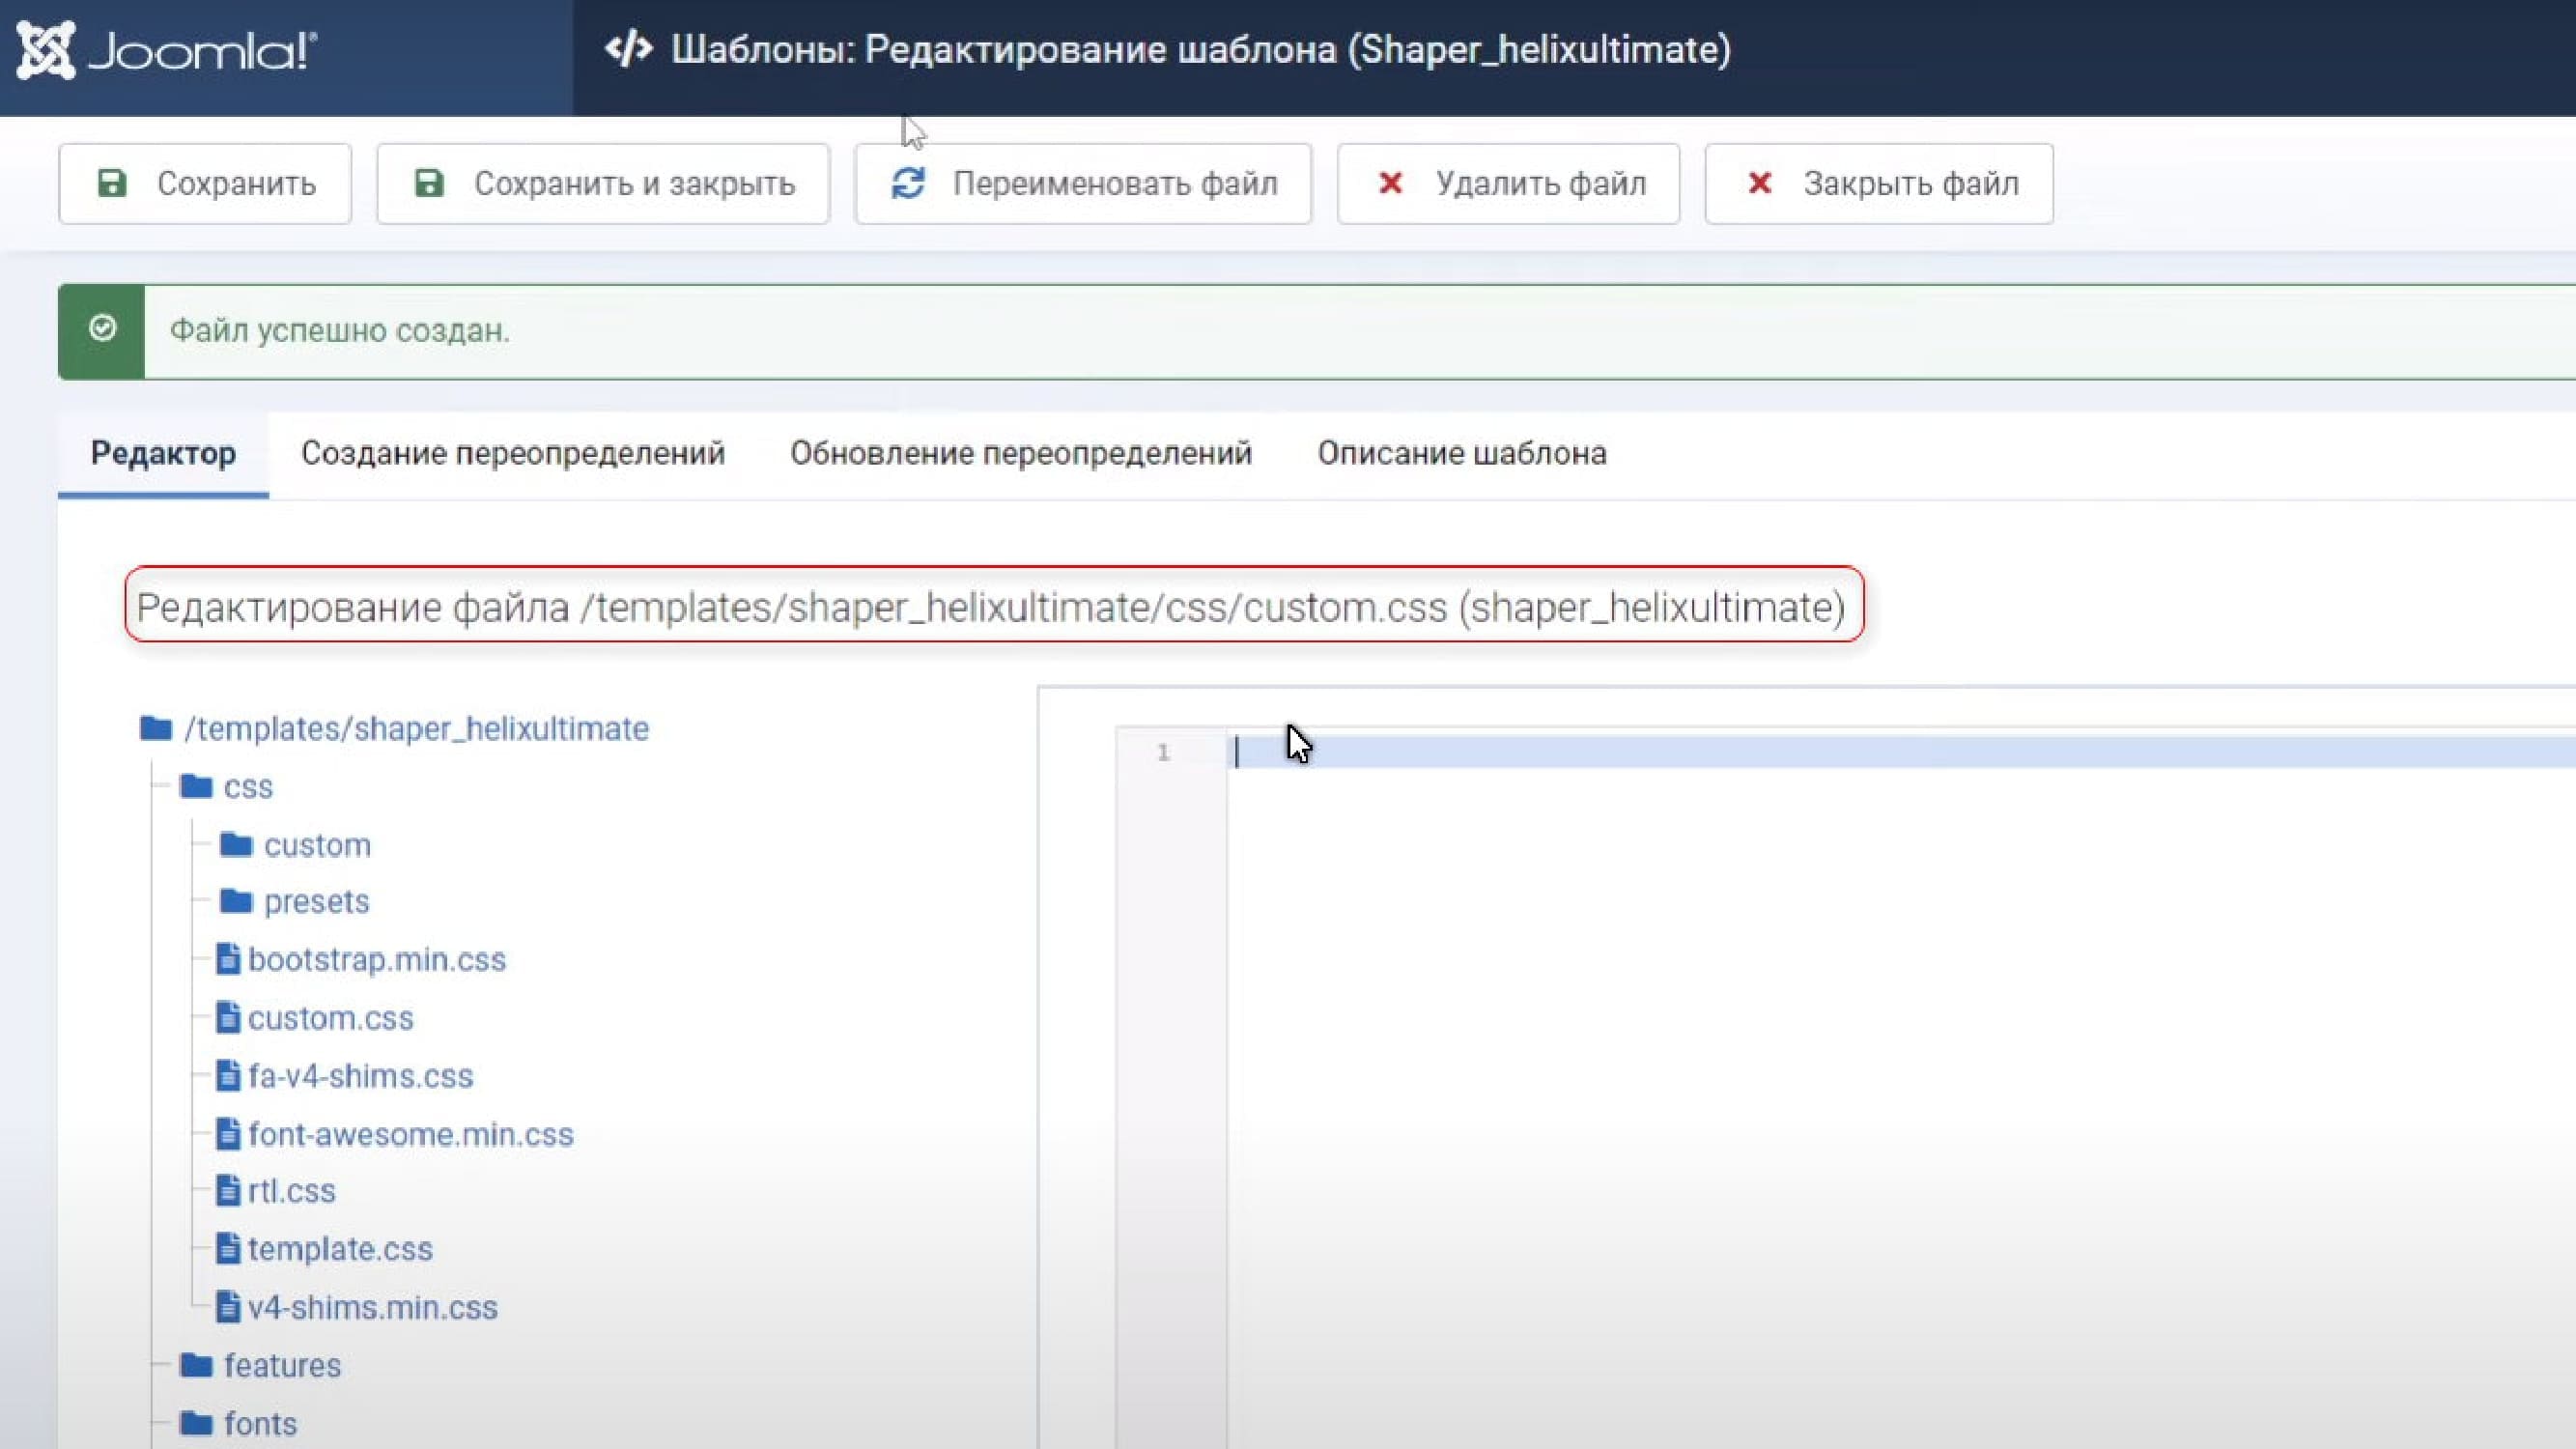The height and width of the screenshot is (1449, 2576).
Task: Click Переименовать файл button
Action: pyautogui.click(x=1083, y=184)
